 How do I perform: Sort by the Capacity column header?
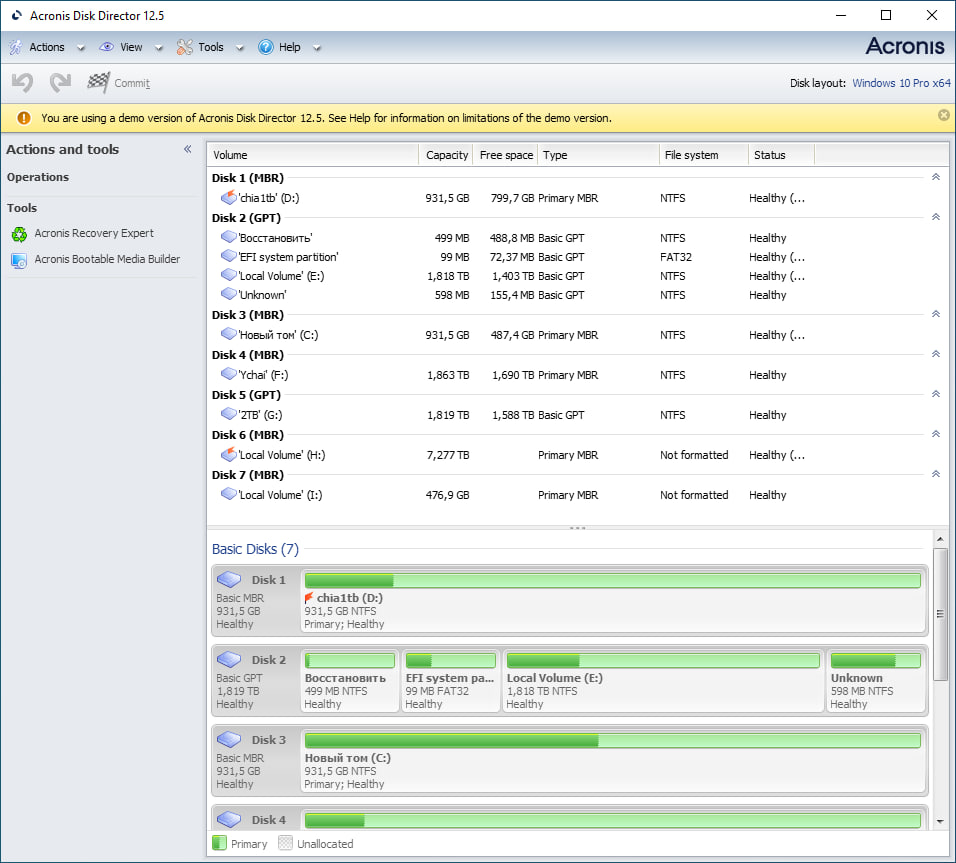point(446,155)
